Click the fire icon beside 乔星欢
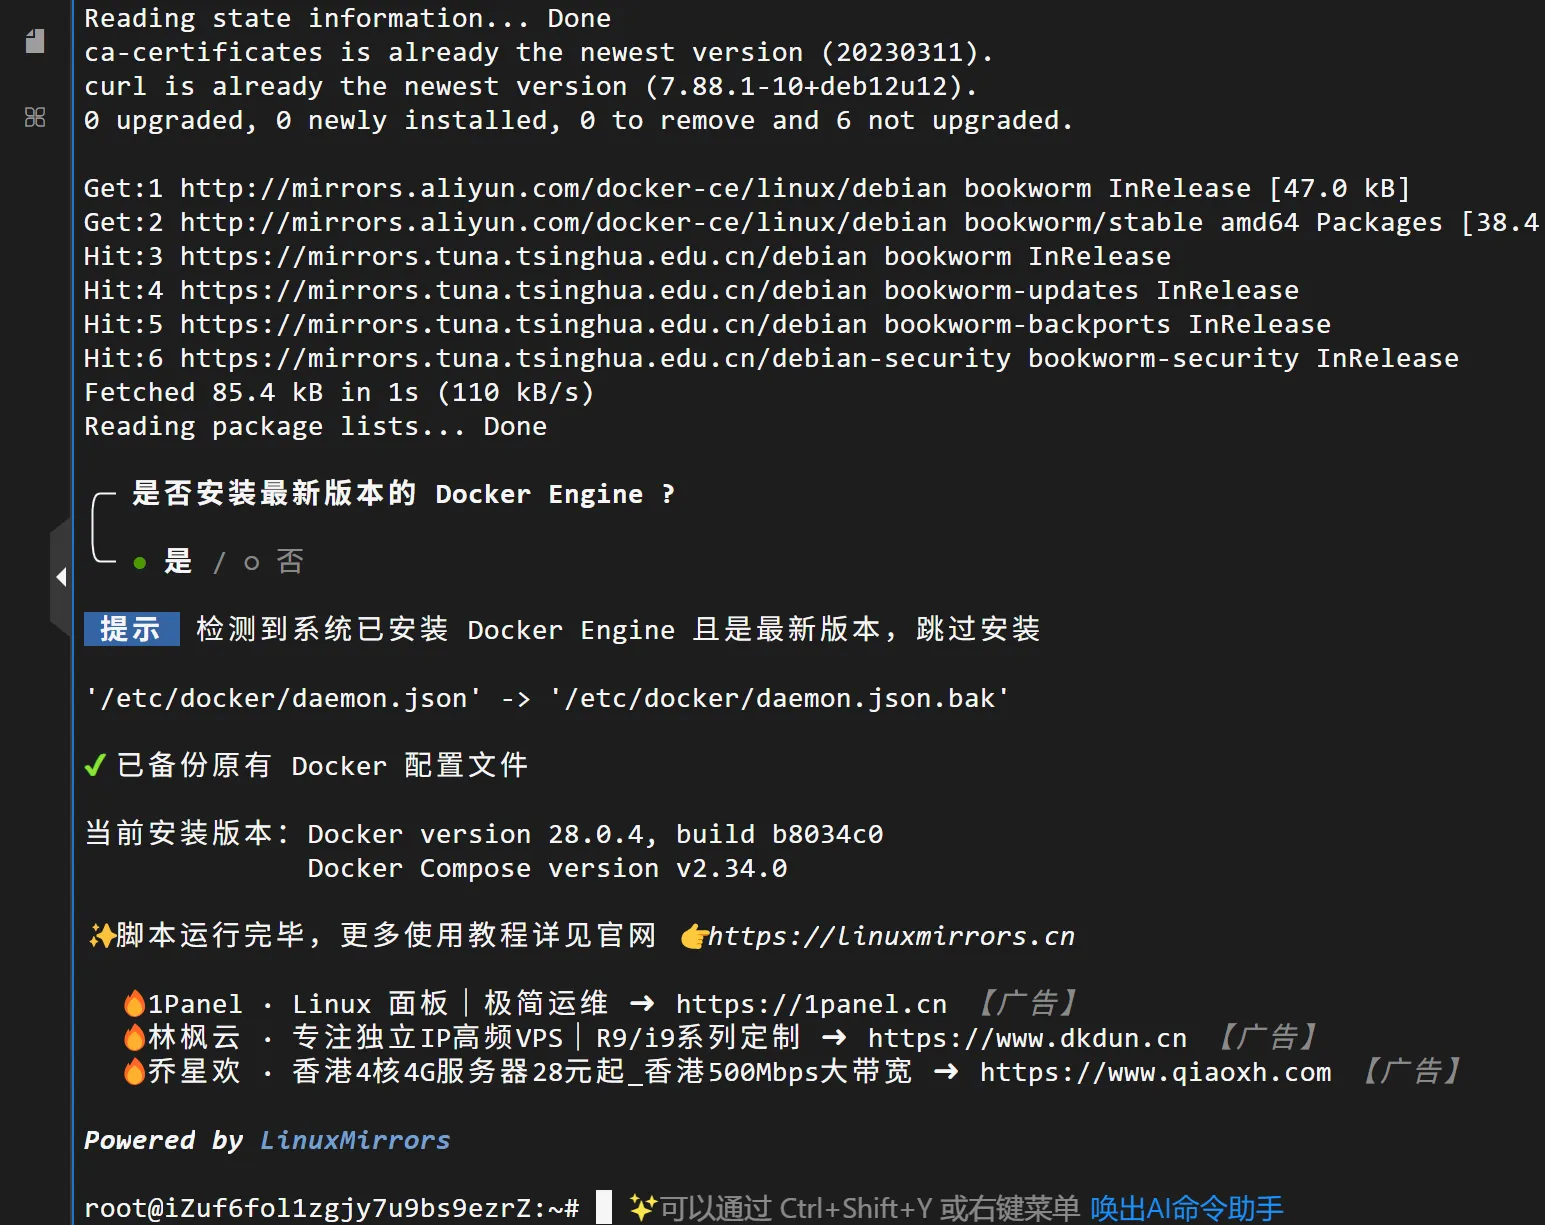Viewport: 1545px width, 1225px height. [134, 1071]
